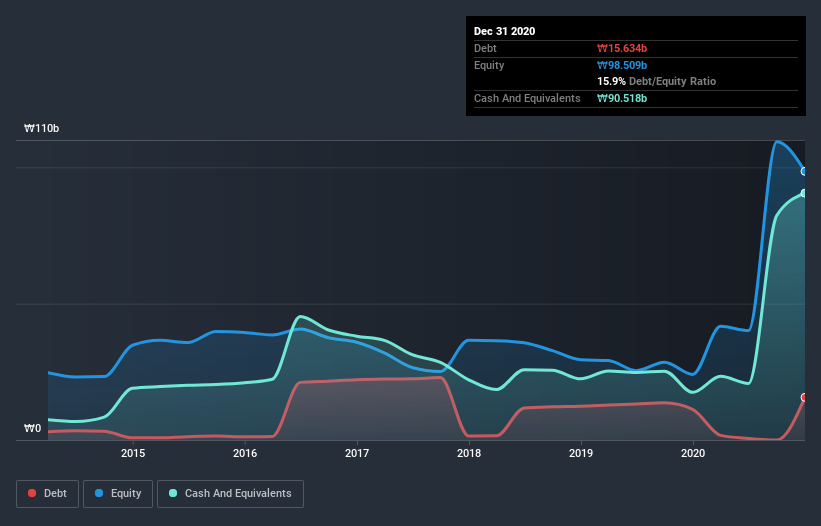This screenshot has height=526, width=821.
Task: Toggle the Cash And Equivalents legend button
Action: [230, 494]
